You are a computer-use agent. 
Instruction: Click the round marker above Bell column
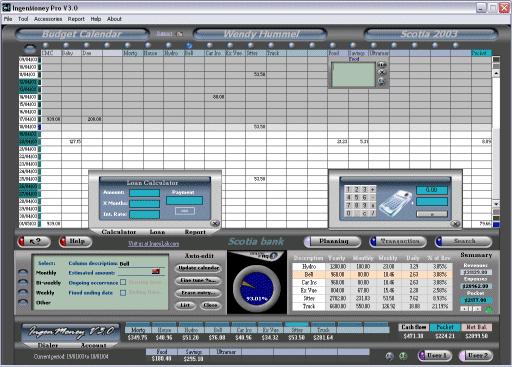click(189, 45)
